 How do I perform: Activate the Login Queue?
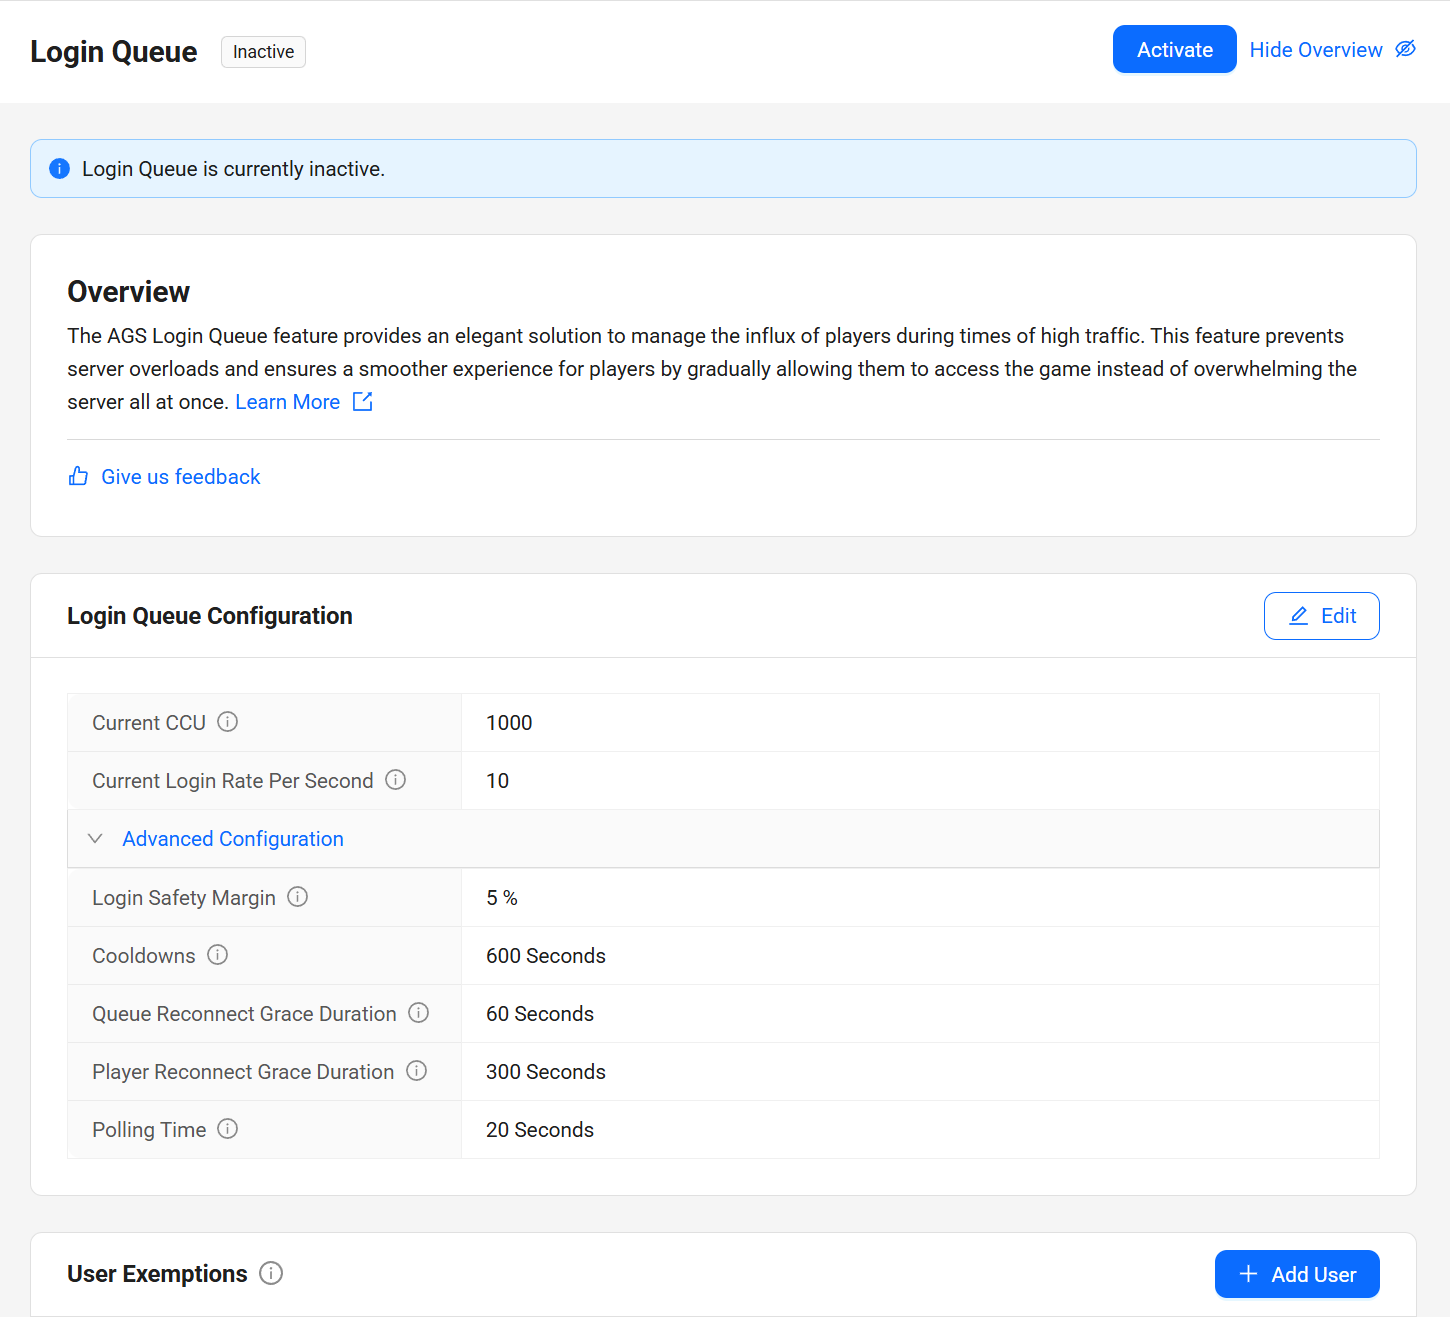1175,49
